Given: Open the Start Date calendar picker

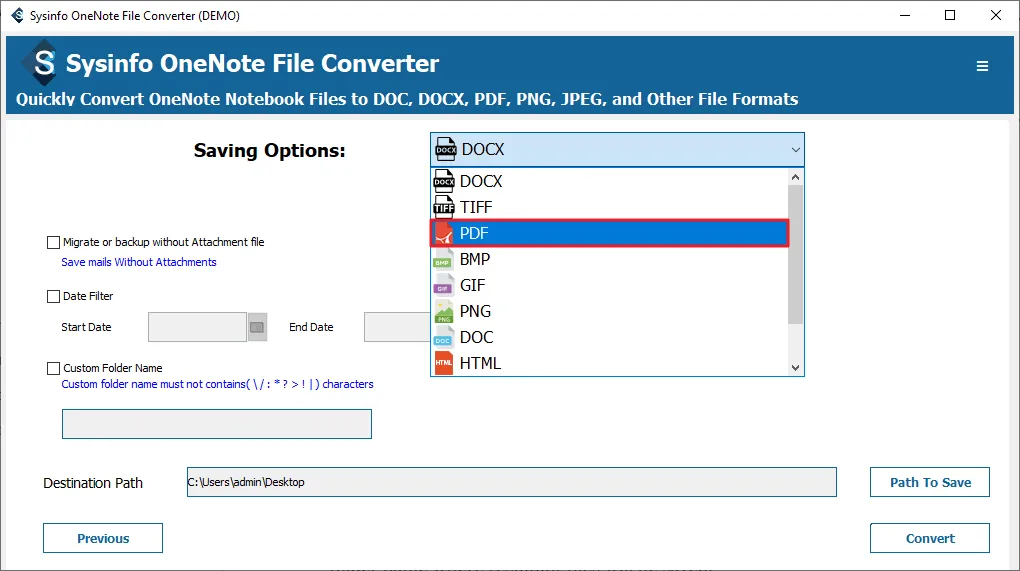Looking at the screenshot, I should (x=257, y=327).
